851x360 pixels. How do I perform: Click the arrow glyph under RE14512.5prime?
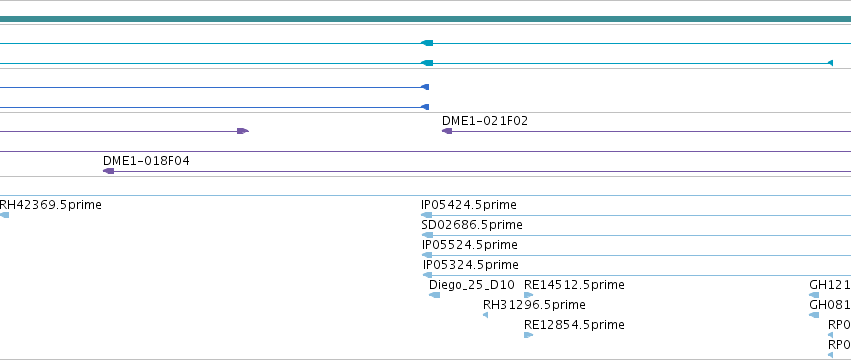(529, 295)
